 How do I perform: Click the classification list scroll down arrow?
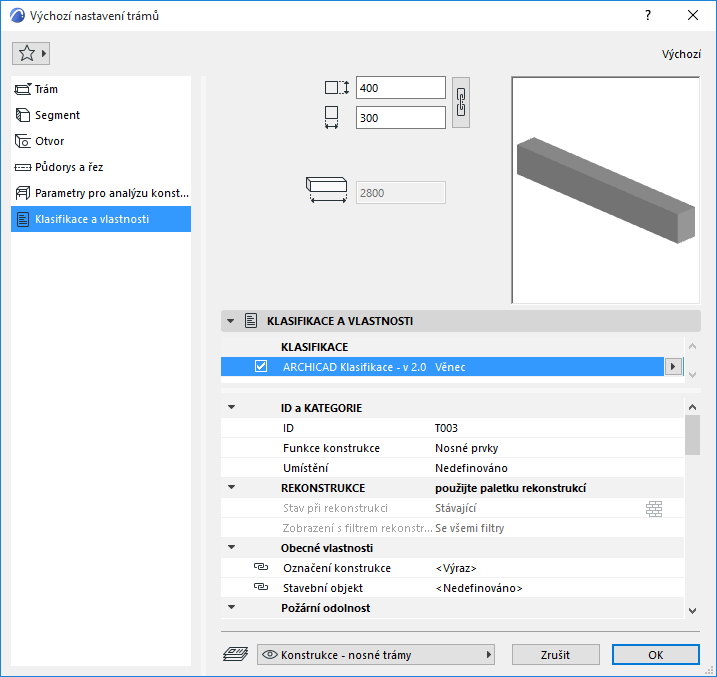click(x=692, y=374)
